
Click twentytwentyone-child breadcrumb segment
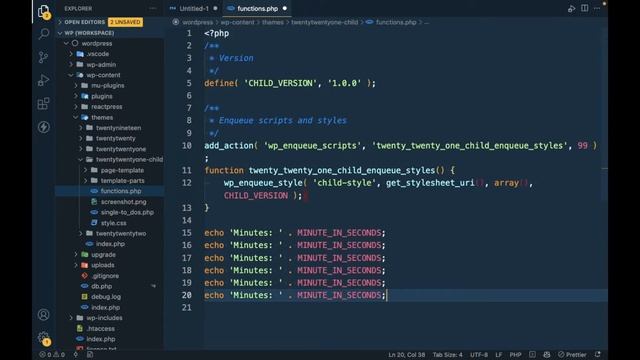[x=324, y=22]
